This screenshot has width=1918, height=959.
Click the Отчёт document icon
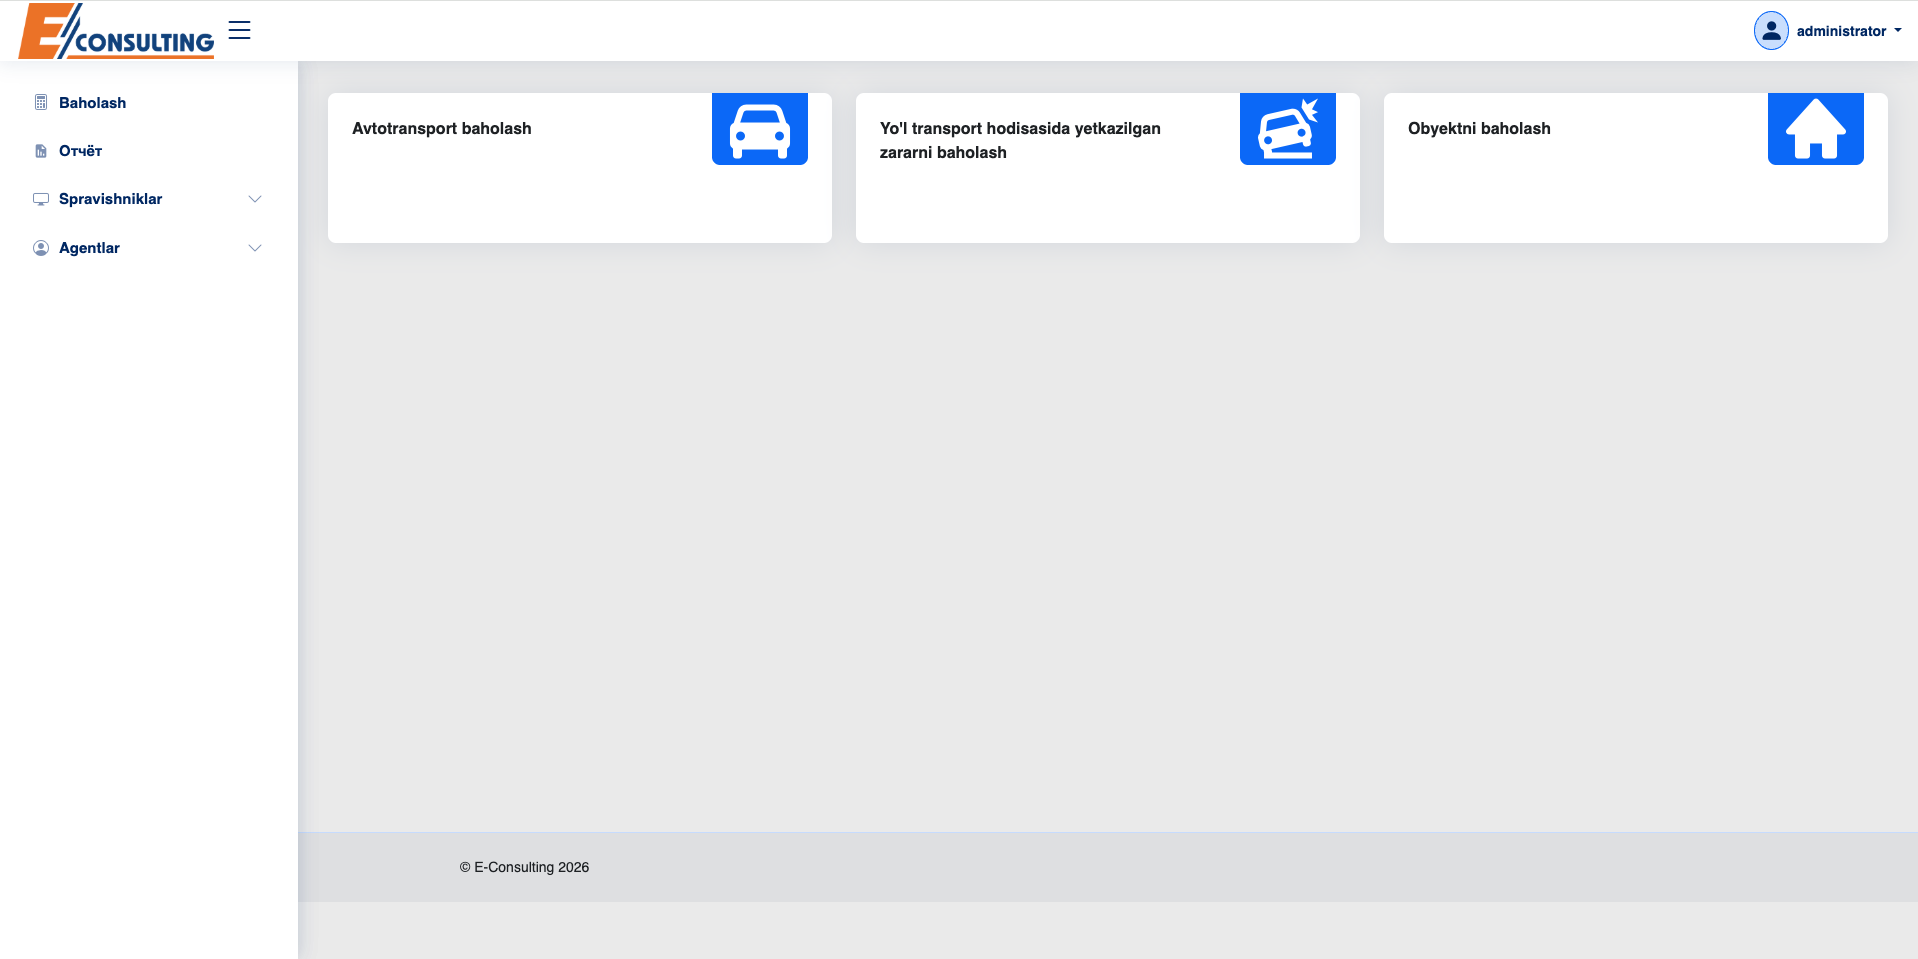coord(41,151)
